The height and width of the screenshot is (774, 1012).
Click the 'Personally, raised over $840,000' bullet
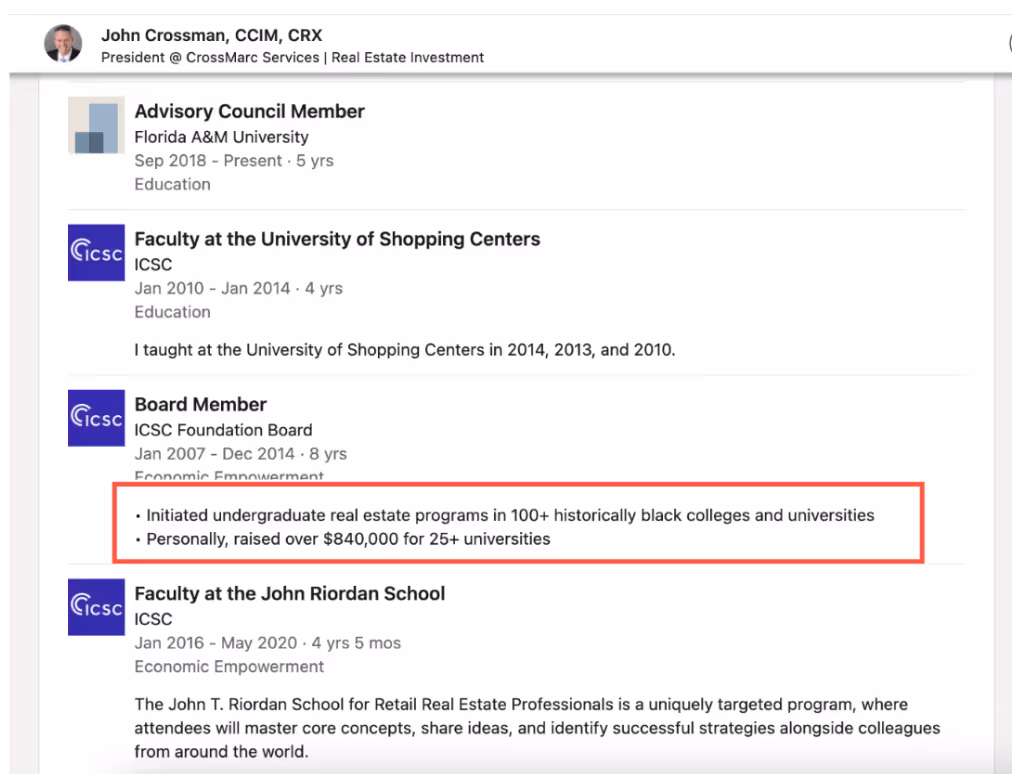pos(343,539)
